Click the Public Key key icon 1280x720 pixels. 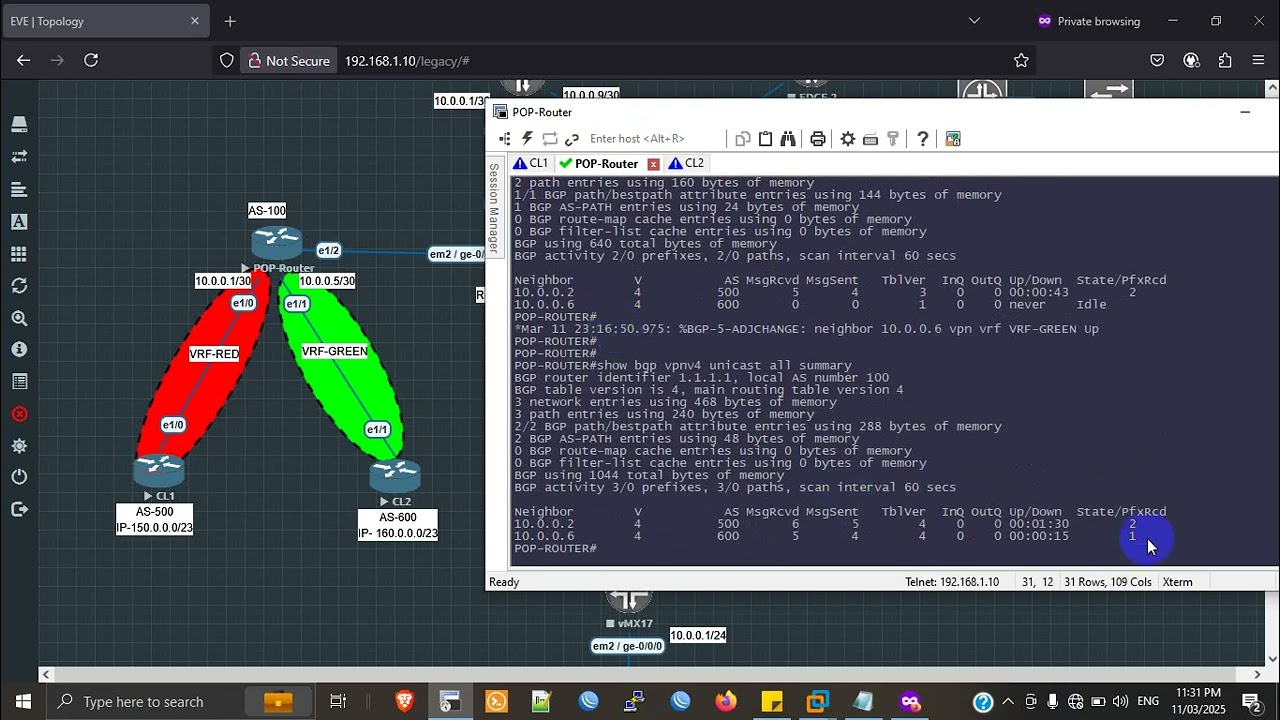(893, 139)
